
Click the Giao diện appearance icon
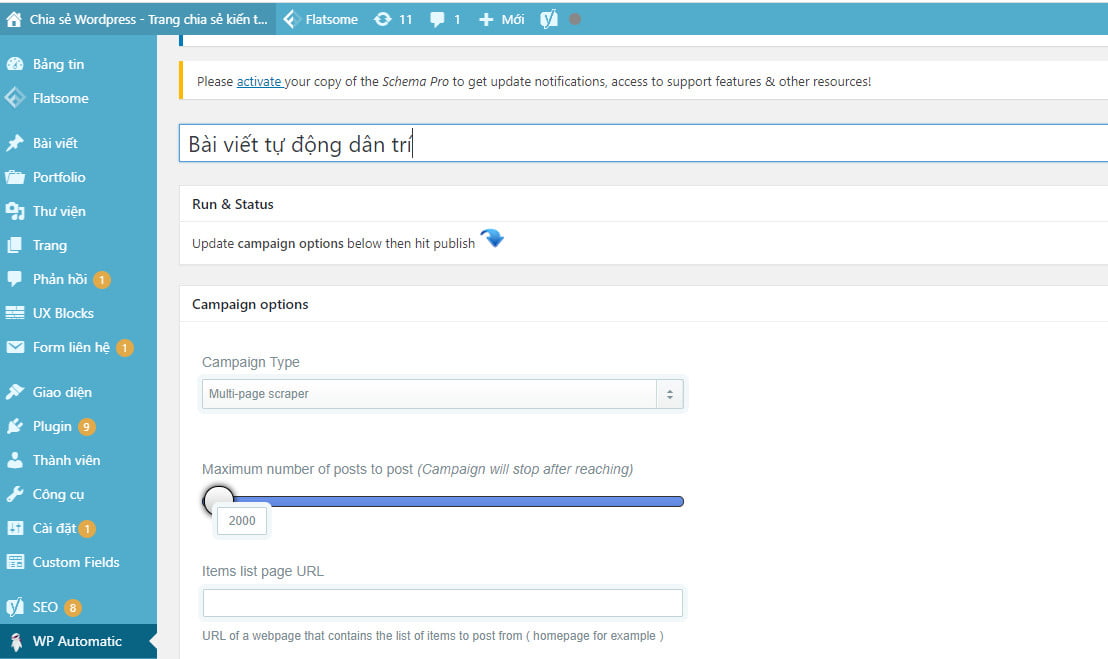point(14,392)
